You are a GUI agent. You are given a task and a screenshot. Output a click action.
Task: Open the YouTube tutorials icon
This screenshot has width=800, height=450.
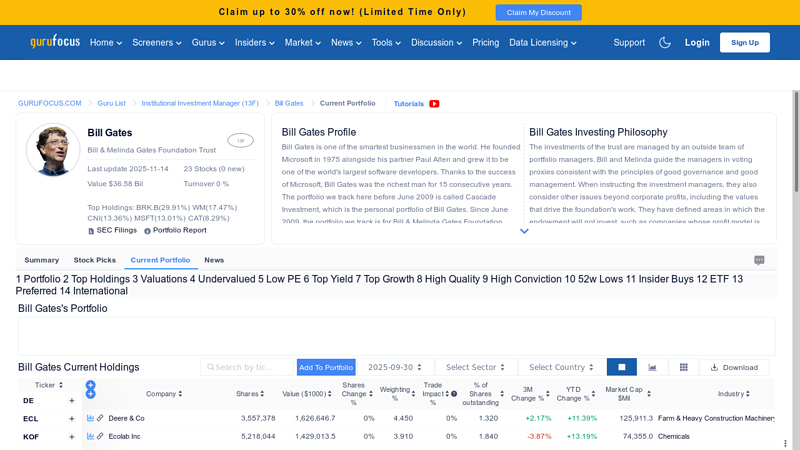tap(434, 104)
